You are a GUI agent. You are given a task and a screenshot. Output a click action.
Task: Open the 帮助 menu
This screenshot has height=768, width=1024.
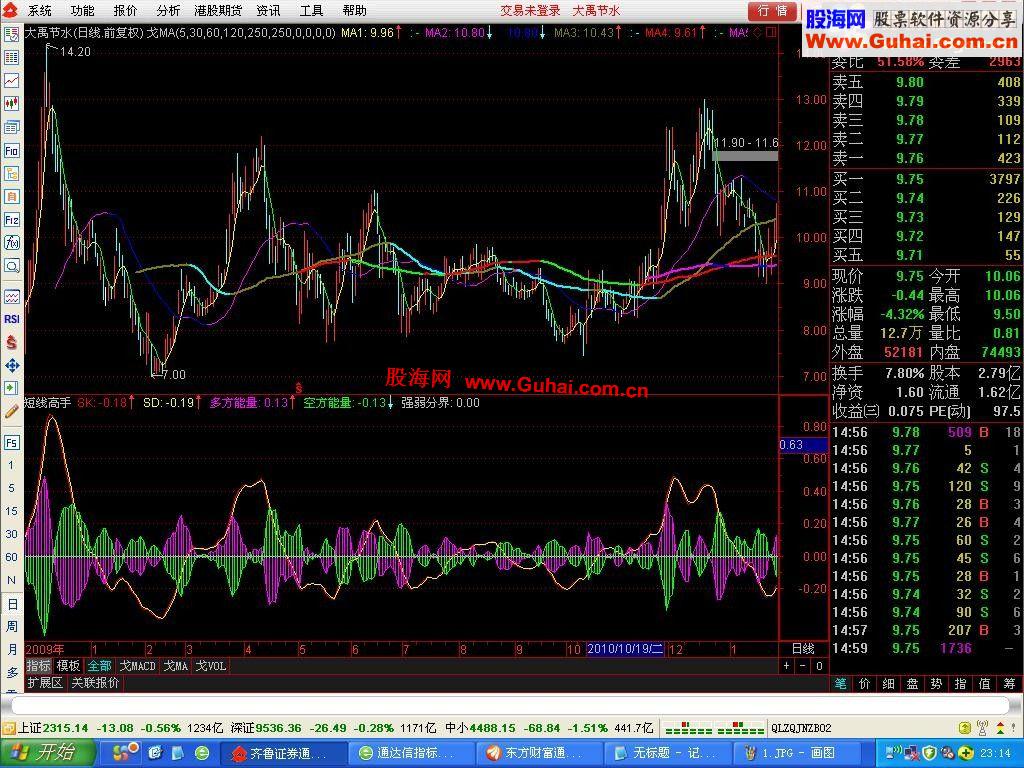pos(355,10)
